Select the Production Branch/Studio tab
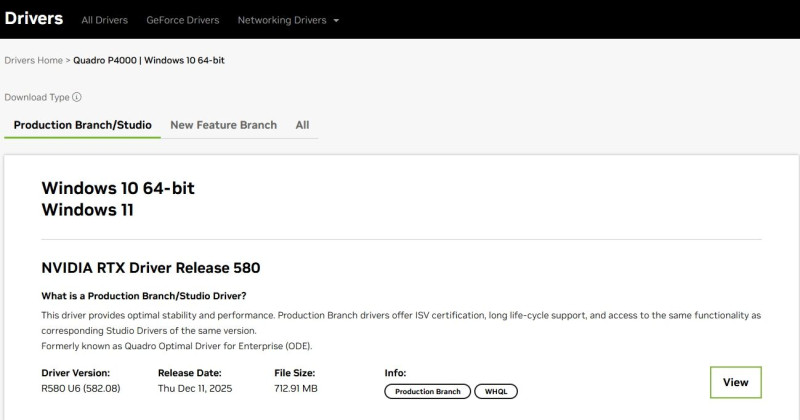Viewport: 800px width, 420px height. click(82, 125)
